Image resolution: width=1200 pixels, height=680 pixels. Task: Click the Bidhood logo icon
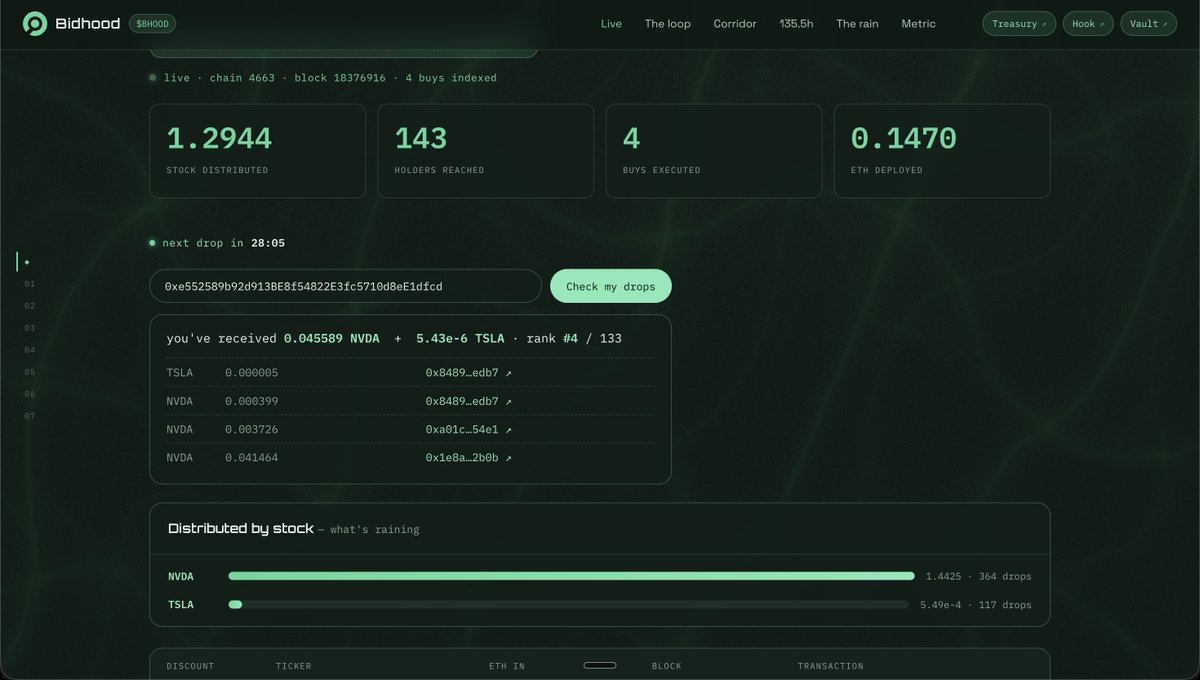(x=35, y=24)
